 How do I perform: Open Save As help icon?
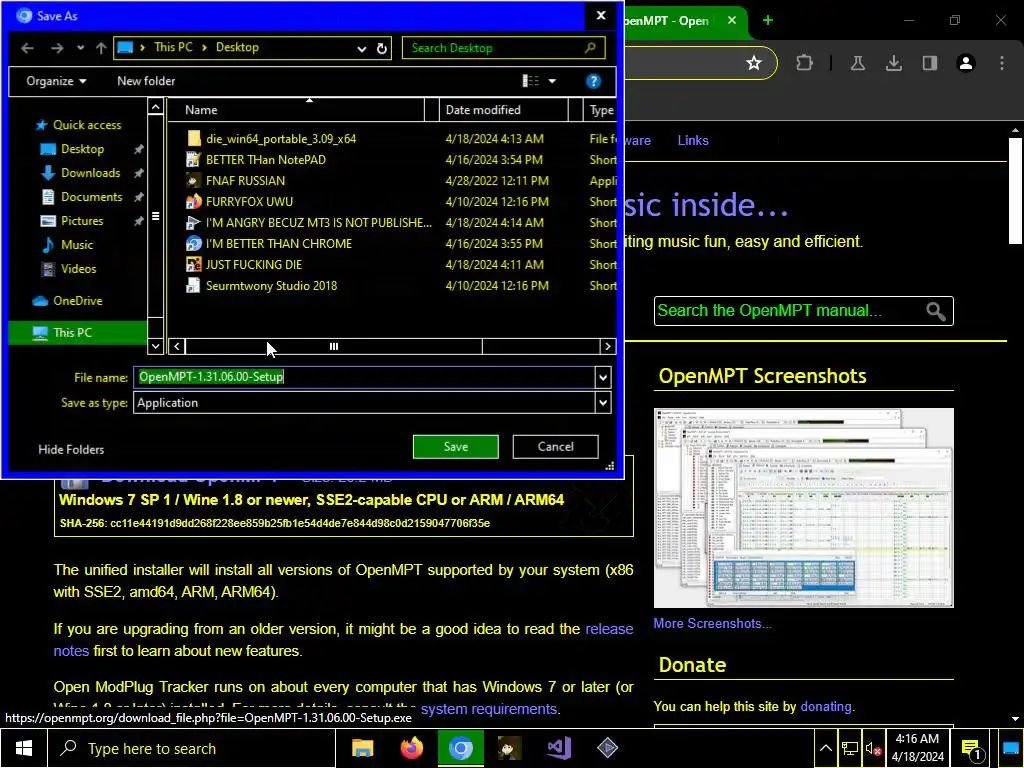pyautogui.click(x=593, y=81)
